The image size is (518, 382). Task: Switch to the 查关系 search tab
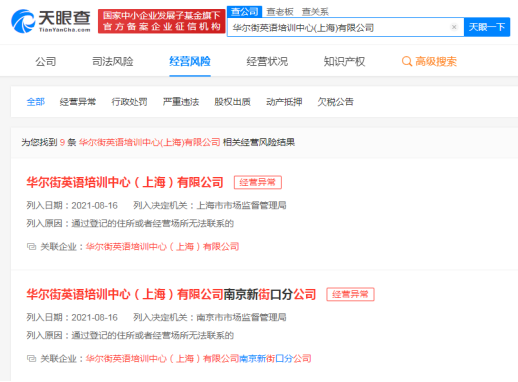click(315, 12)
